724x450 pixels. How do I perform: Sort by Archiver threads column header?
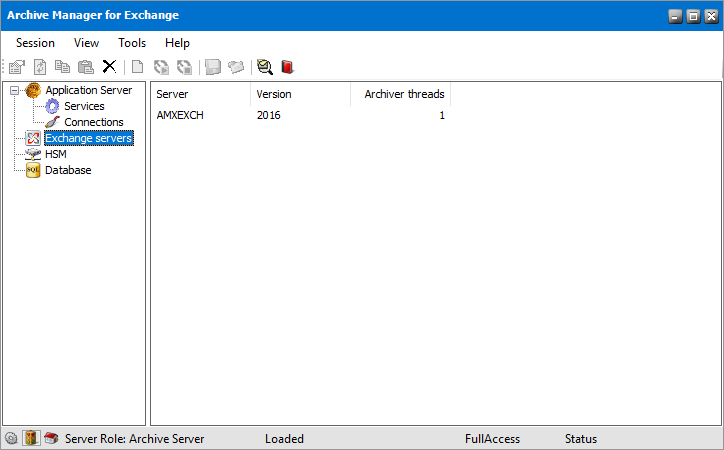[401, 94]
